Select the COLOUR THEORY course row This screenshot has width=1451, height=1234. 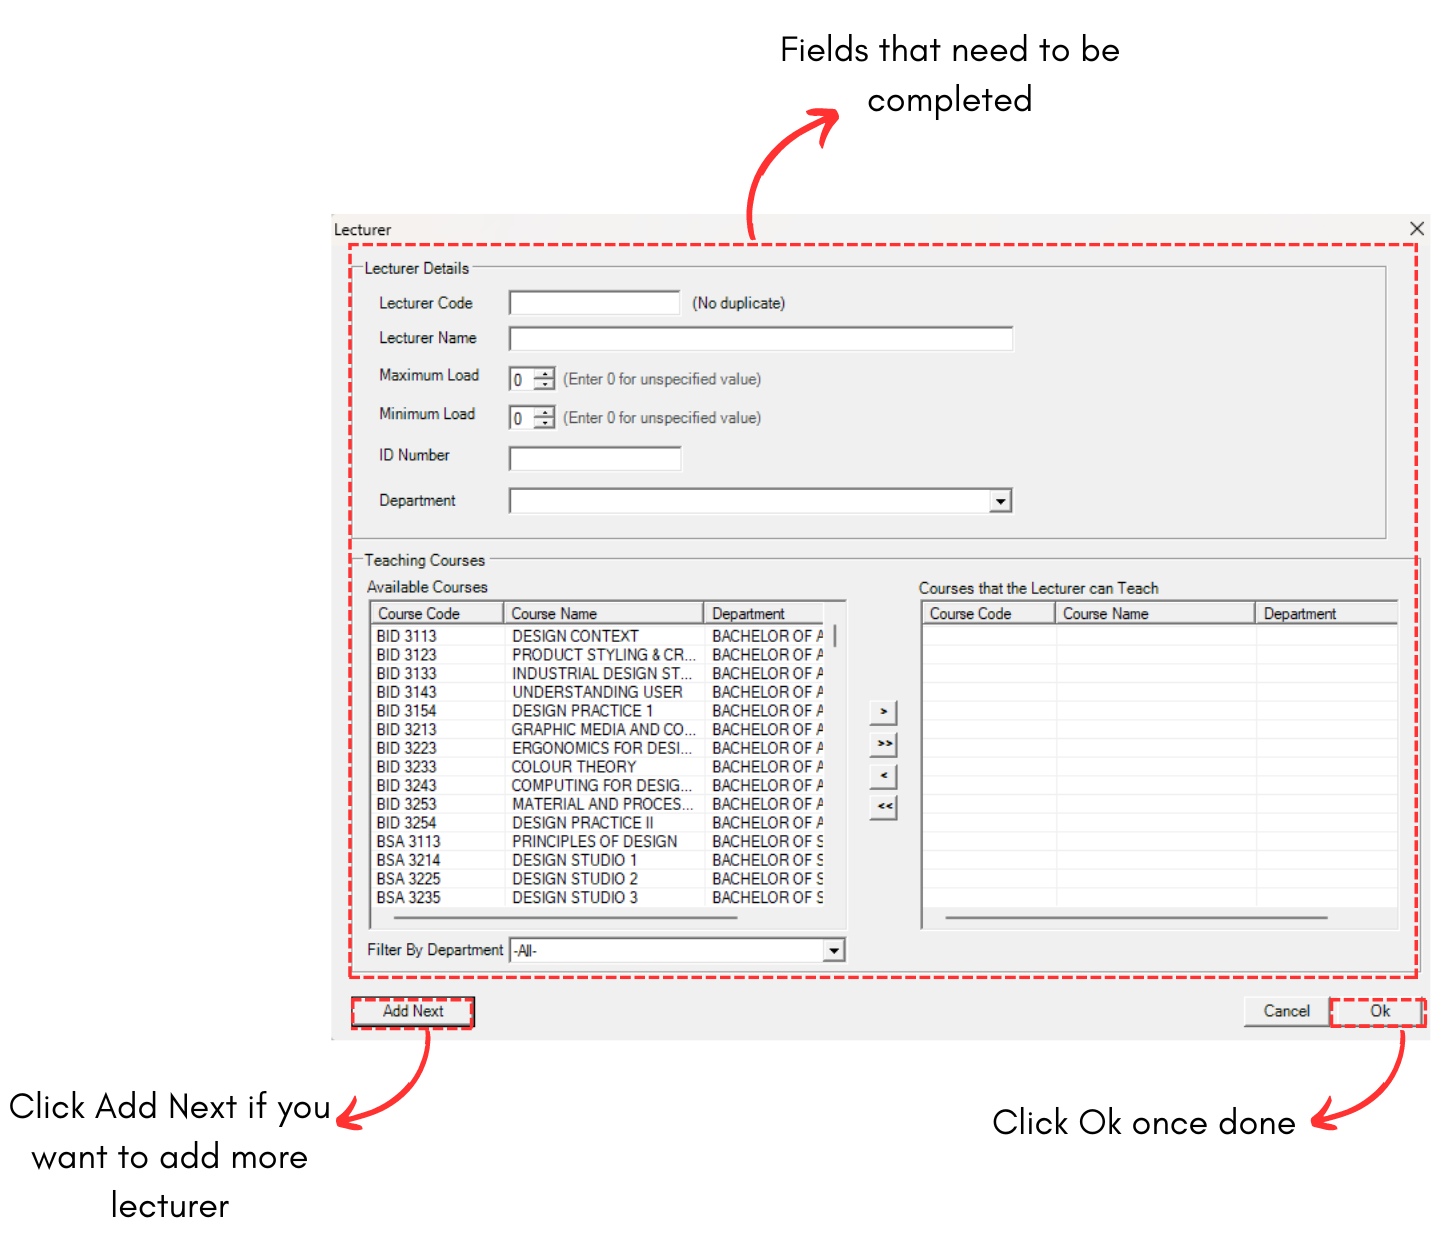[x=574, y=767]
